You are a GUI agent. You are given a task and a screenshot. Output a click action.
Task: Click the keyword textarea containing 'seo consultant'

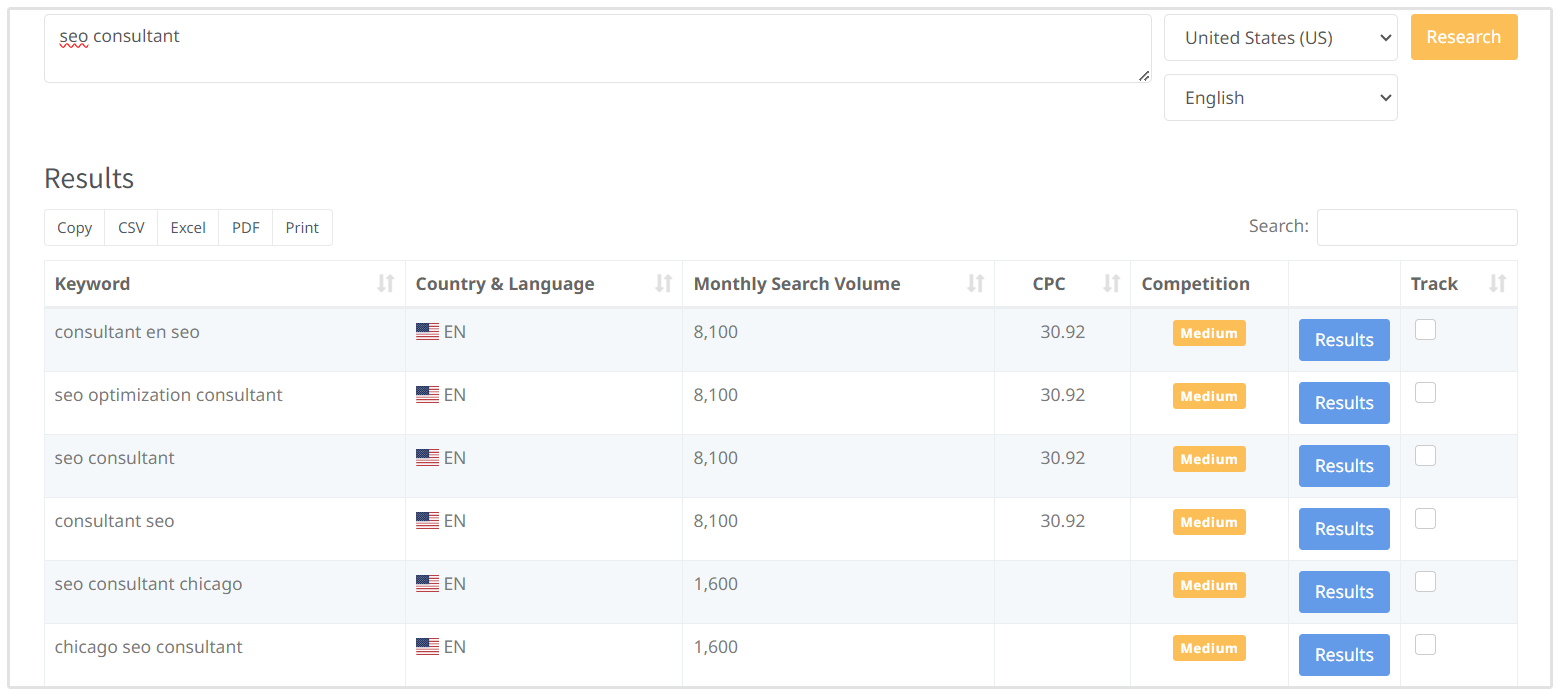[x=597, y=48]
